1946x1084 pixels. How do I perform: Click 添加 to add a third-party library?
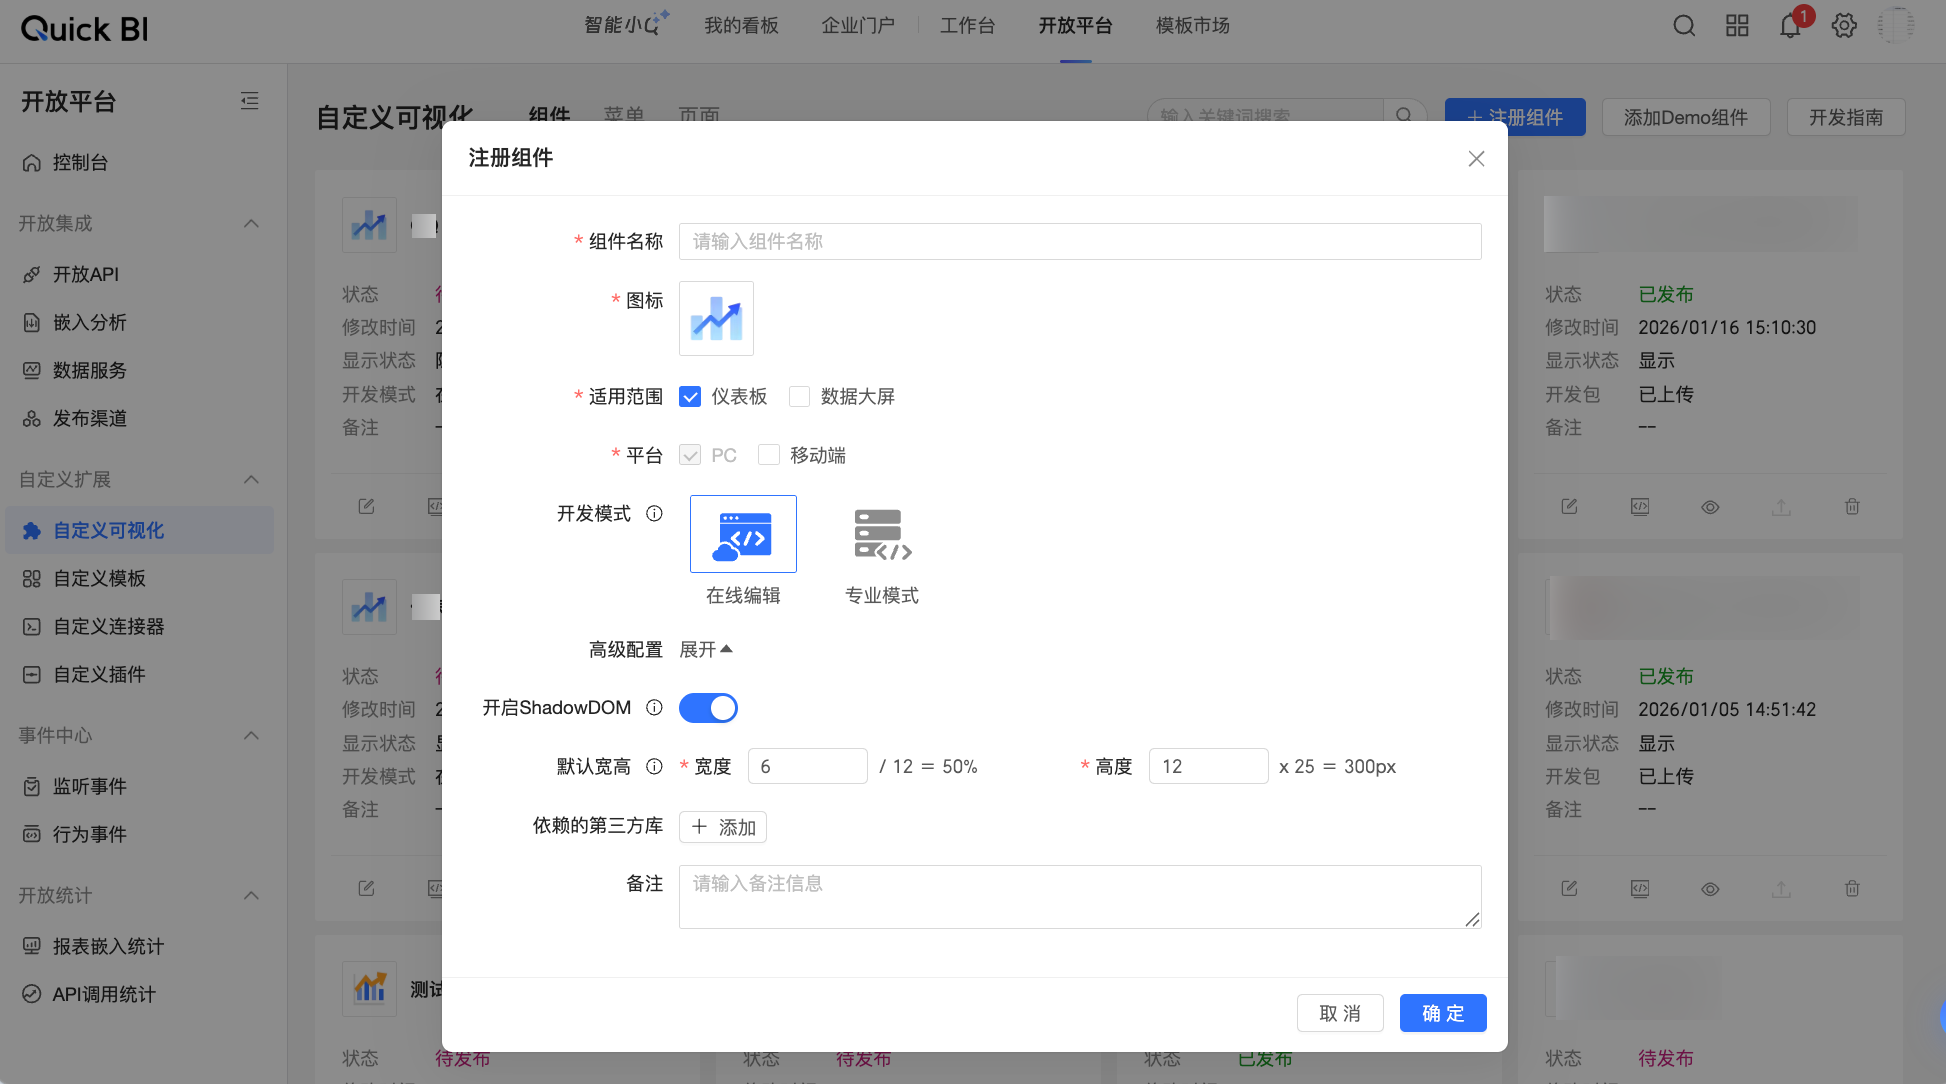722,827
